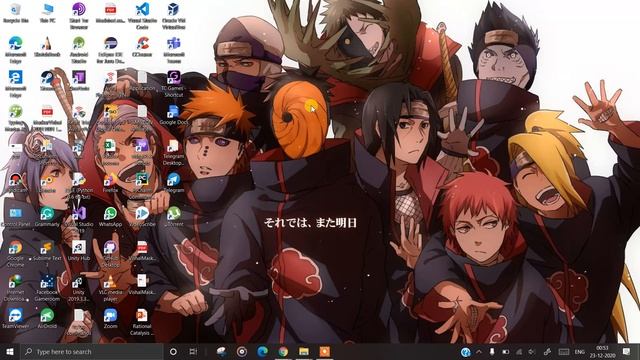Launch Microsoft Teams shortcut
The width and height of the screenshot is (640, 360).
tap(174, 50)
